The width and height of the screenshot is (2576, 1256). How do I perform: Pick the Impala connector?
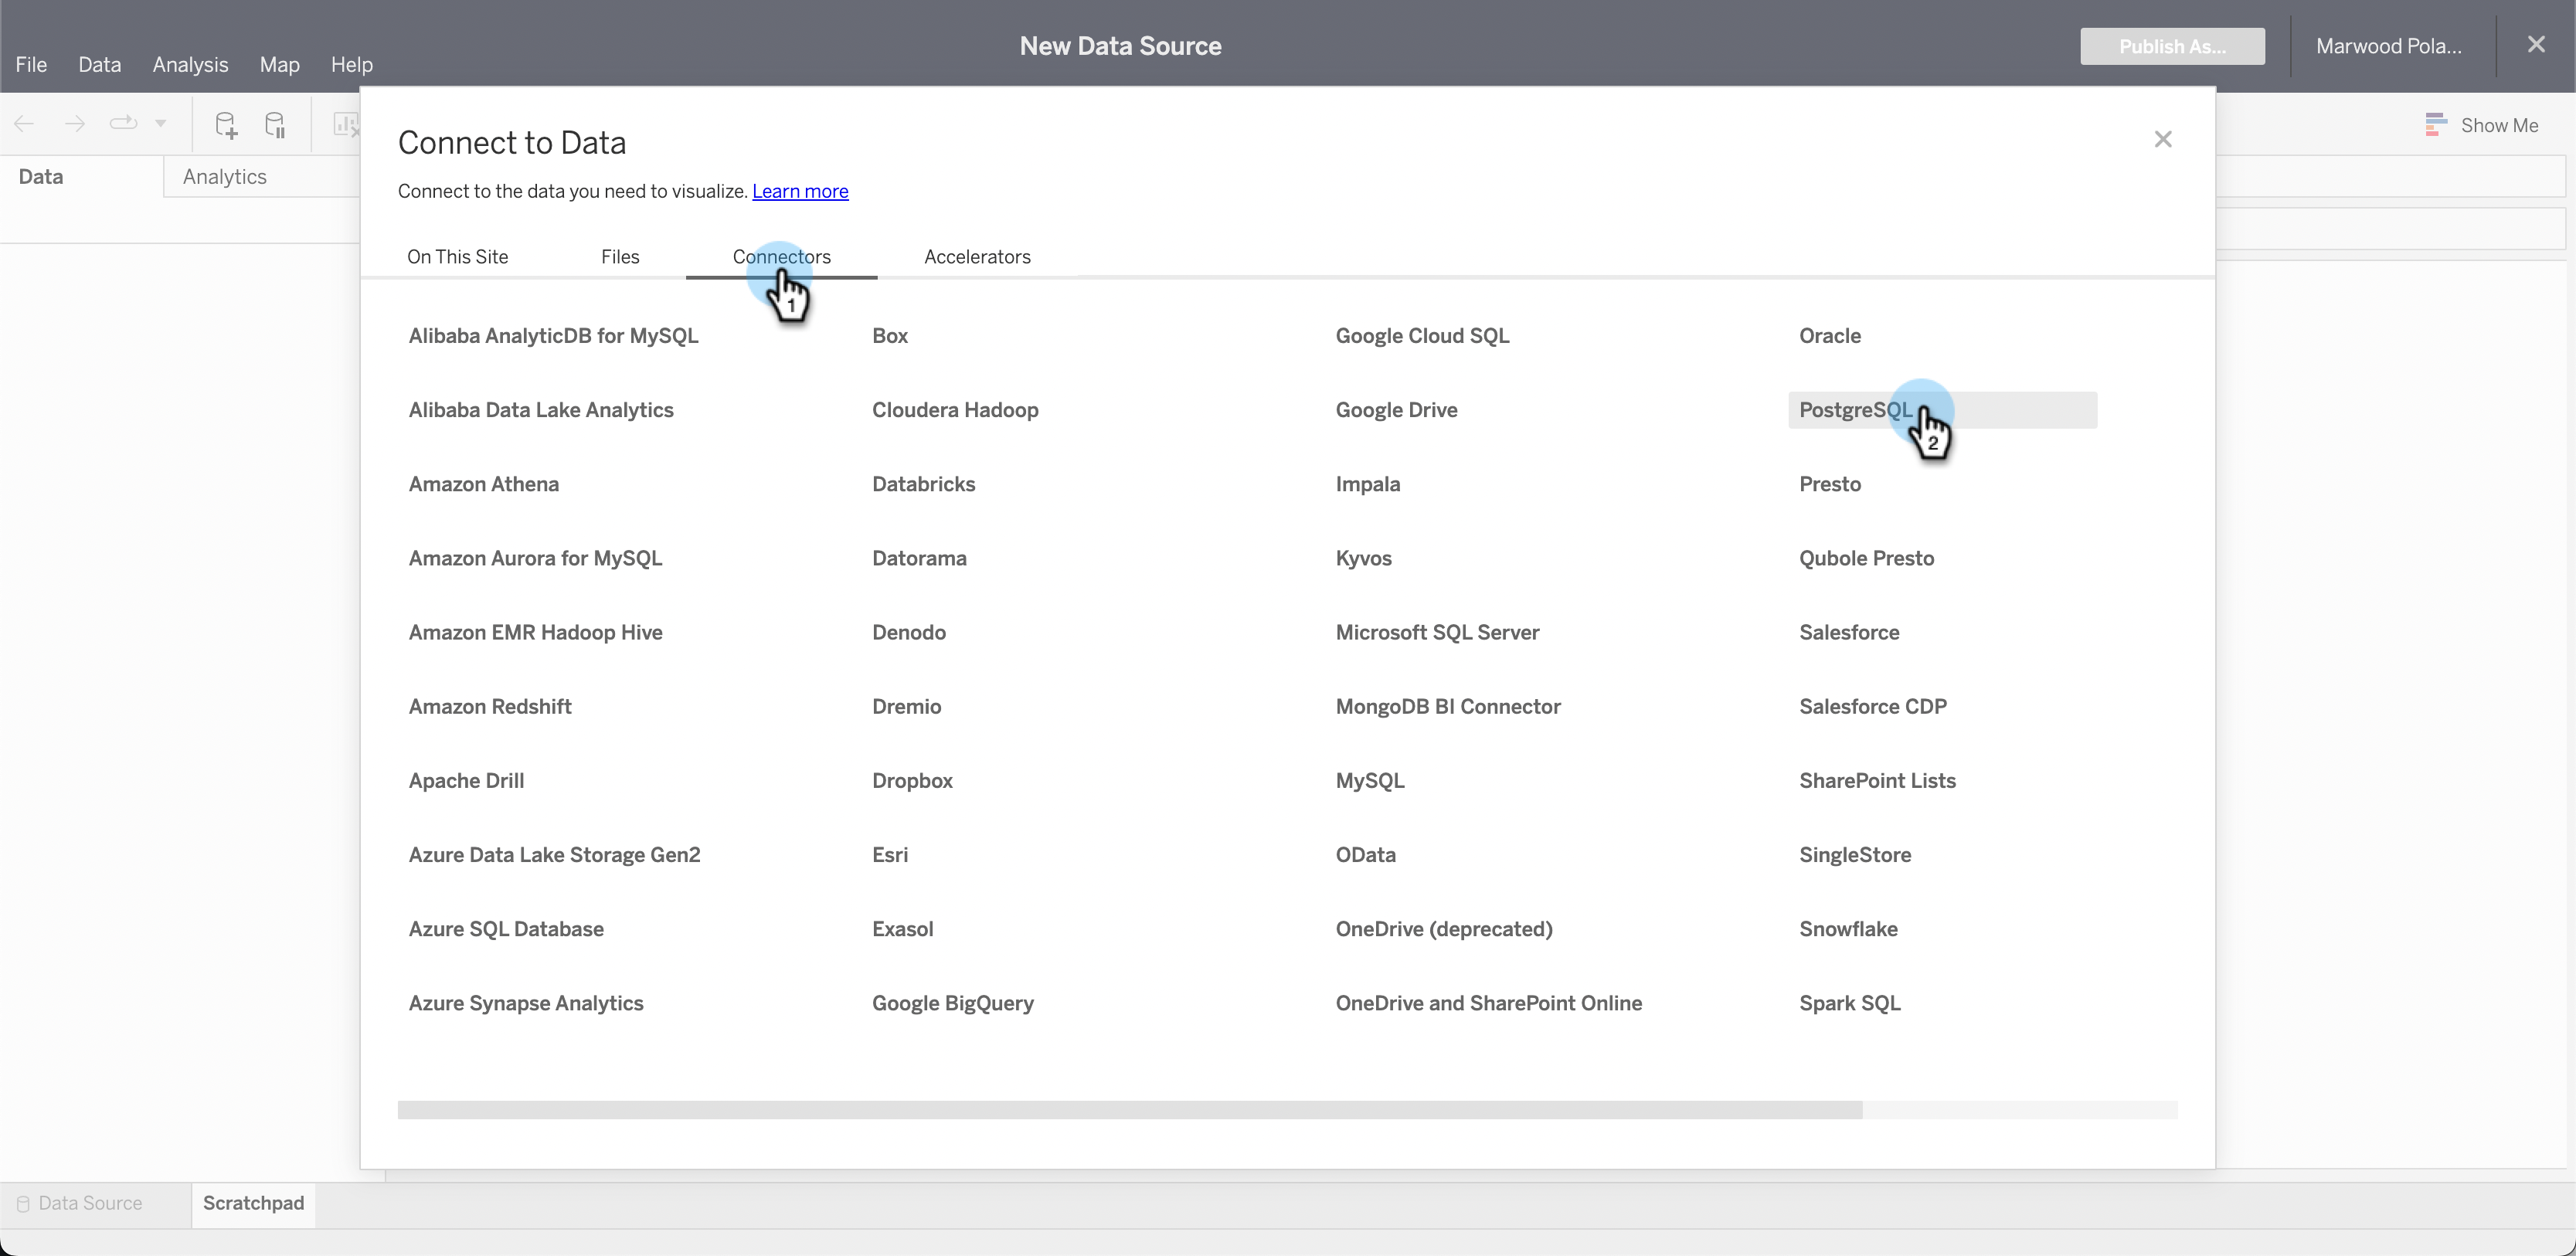coord(1367,484)
